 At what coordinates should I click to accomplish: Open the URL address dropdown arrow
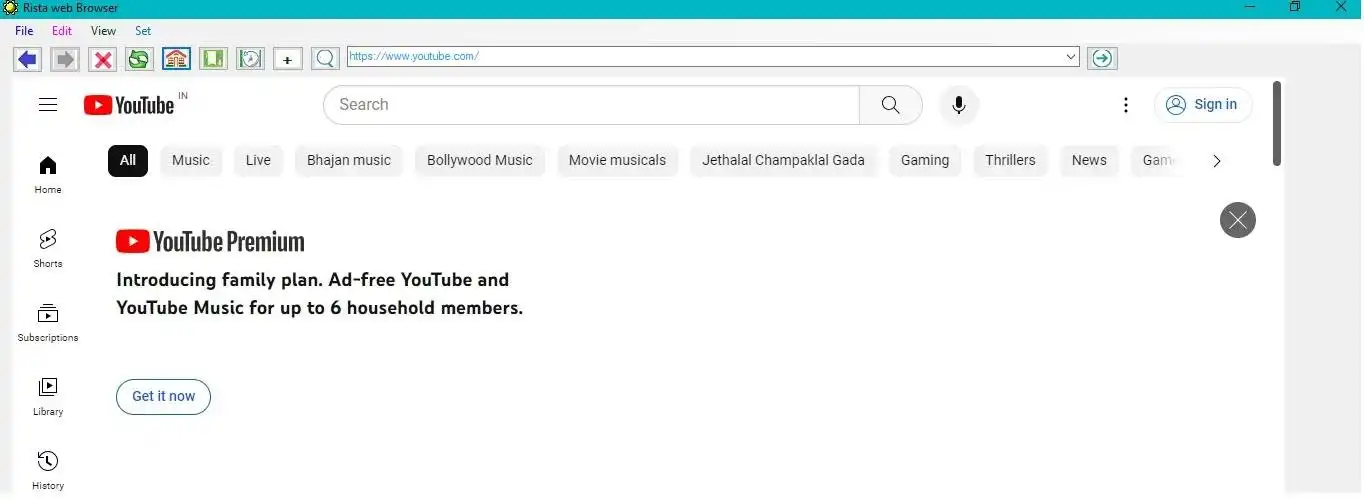(x=1072, y=57)
